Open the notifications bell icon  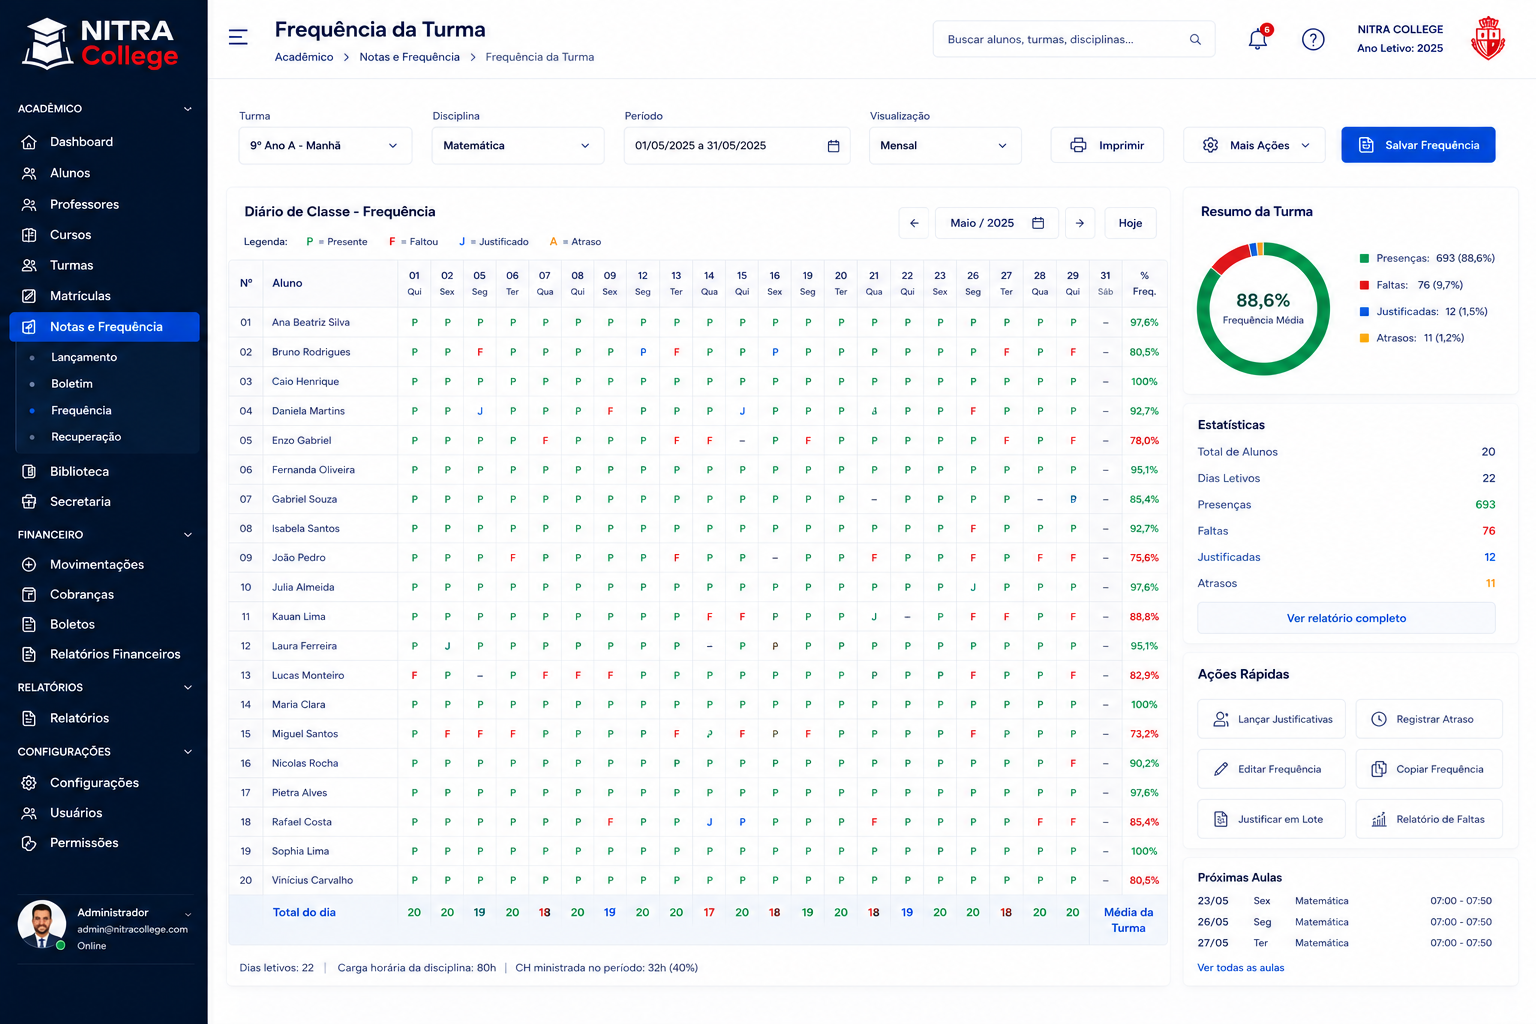click(1258, 40)
